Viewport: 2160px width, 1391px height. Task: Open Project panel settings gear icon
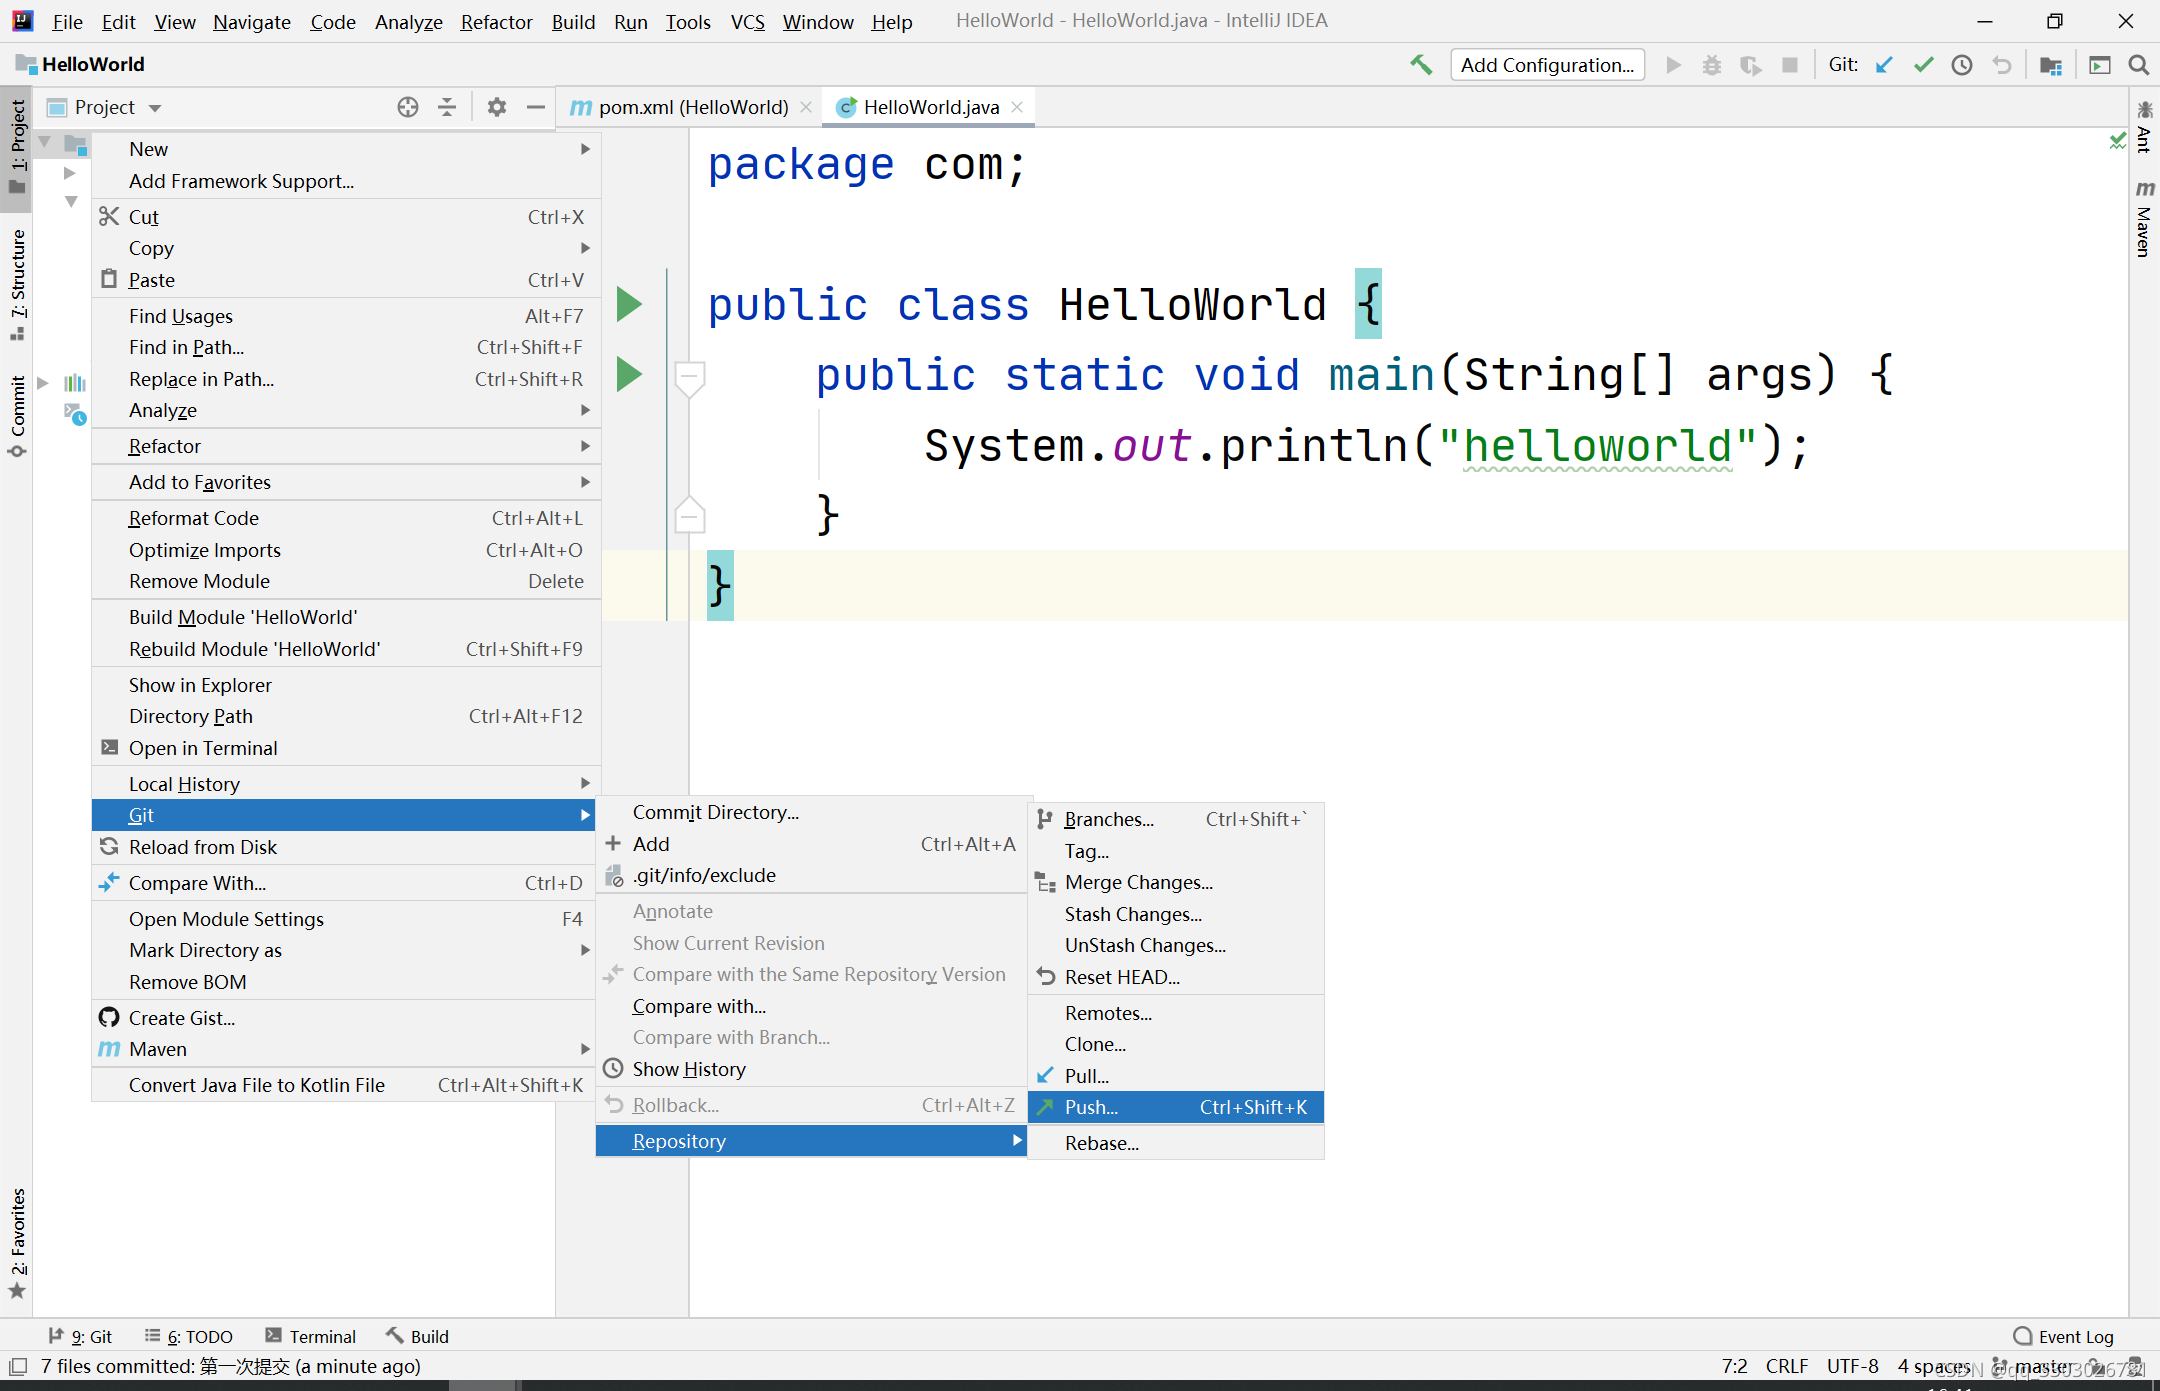tap(496, 107)
